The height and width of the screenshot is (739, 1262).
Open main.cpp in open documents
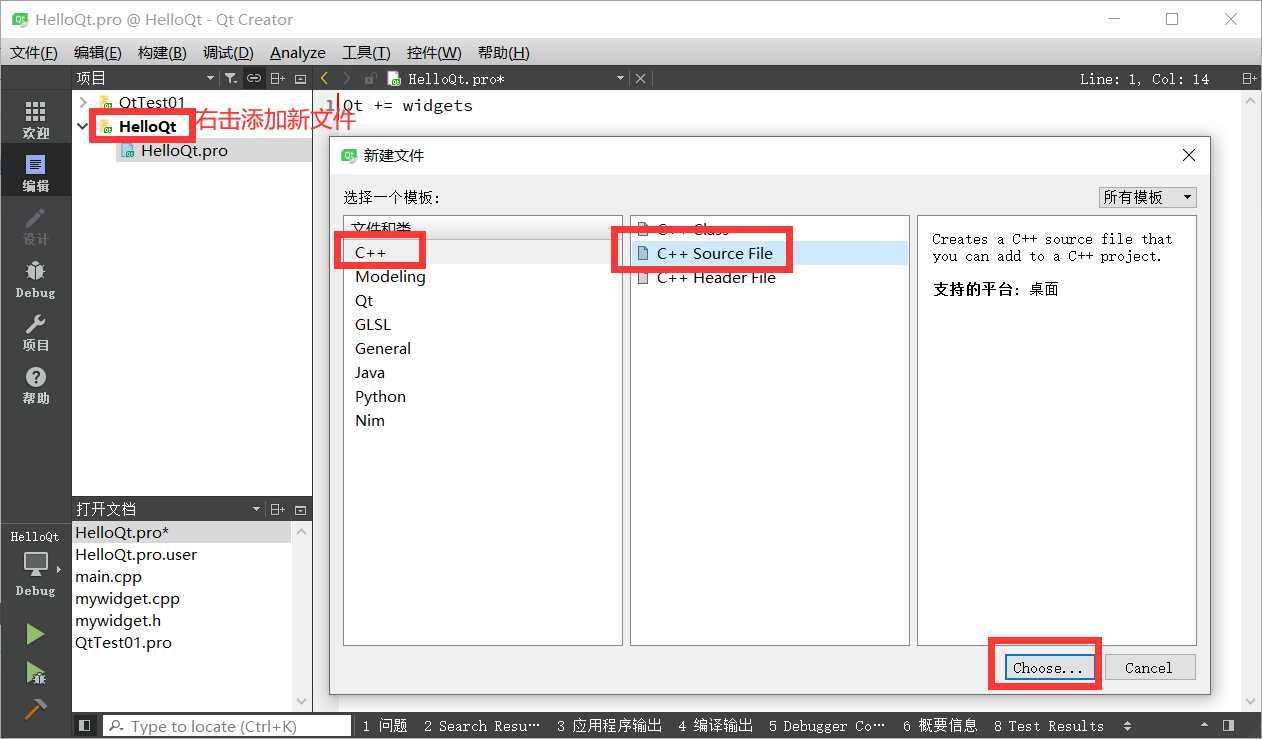click(x=108, y=576)
